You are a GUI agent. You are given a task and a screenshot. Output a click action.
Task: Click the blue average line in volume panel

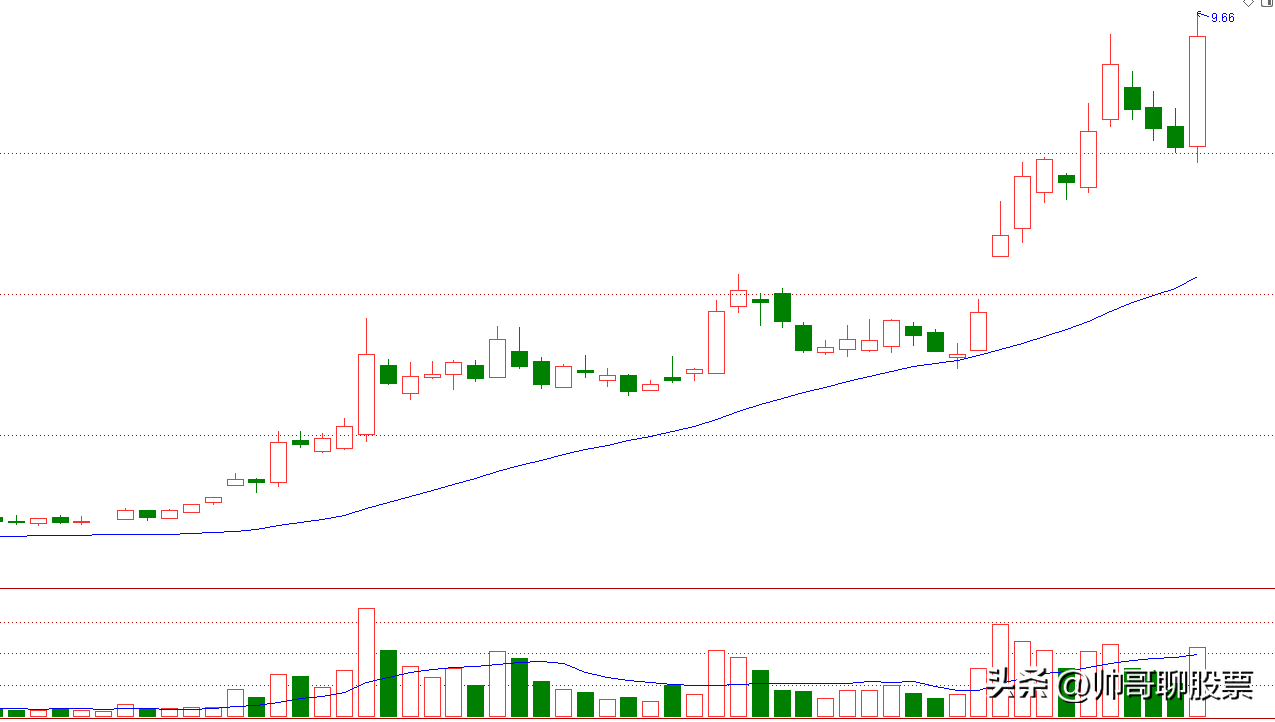(x=600, y=676)
